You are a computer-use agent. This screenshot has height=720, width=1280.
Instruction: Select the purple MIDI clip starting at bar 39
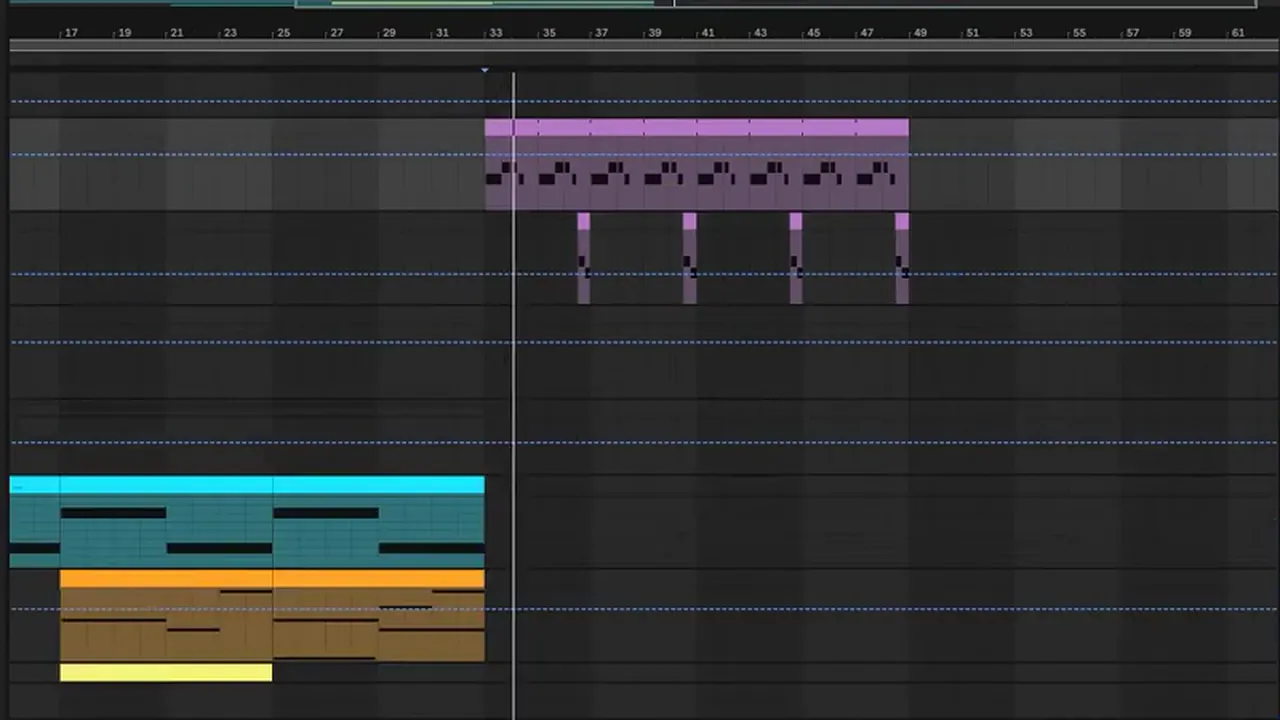point(670,165)
